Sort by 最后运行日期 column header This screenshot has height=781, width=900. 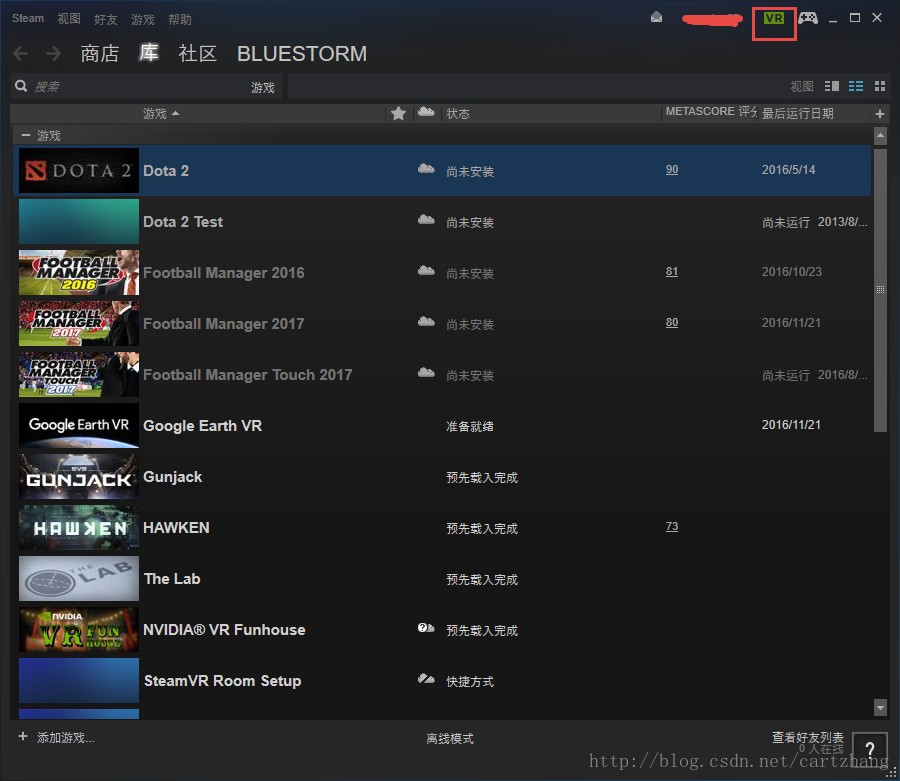point(797,114)
